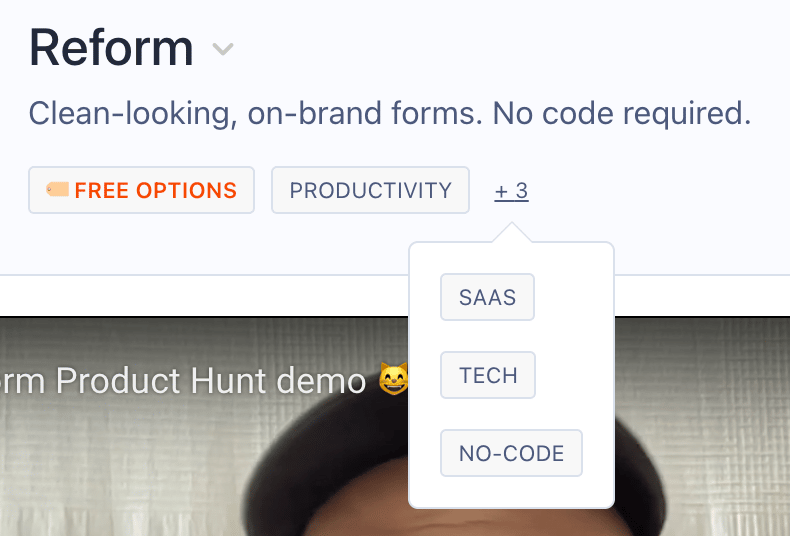Choose the TECH tag in popover

(x=488, y=375)
